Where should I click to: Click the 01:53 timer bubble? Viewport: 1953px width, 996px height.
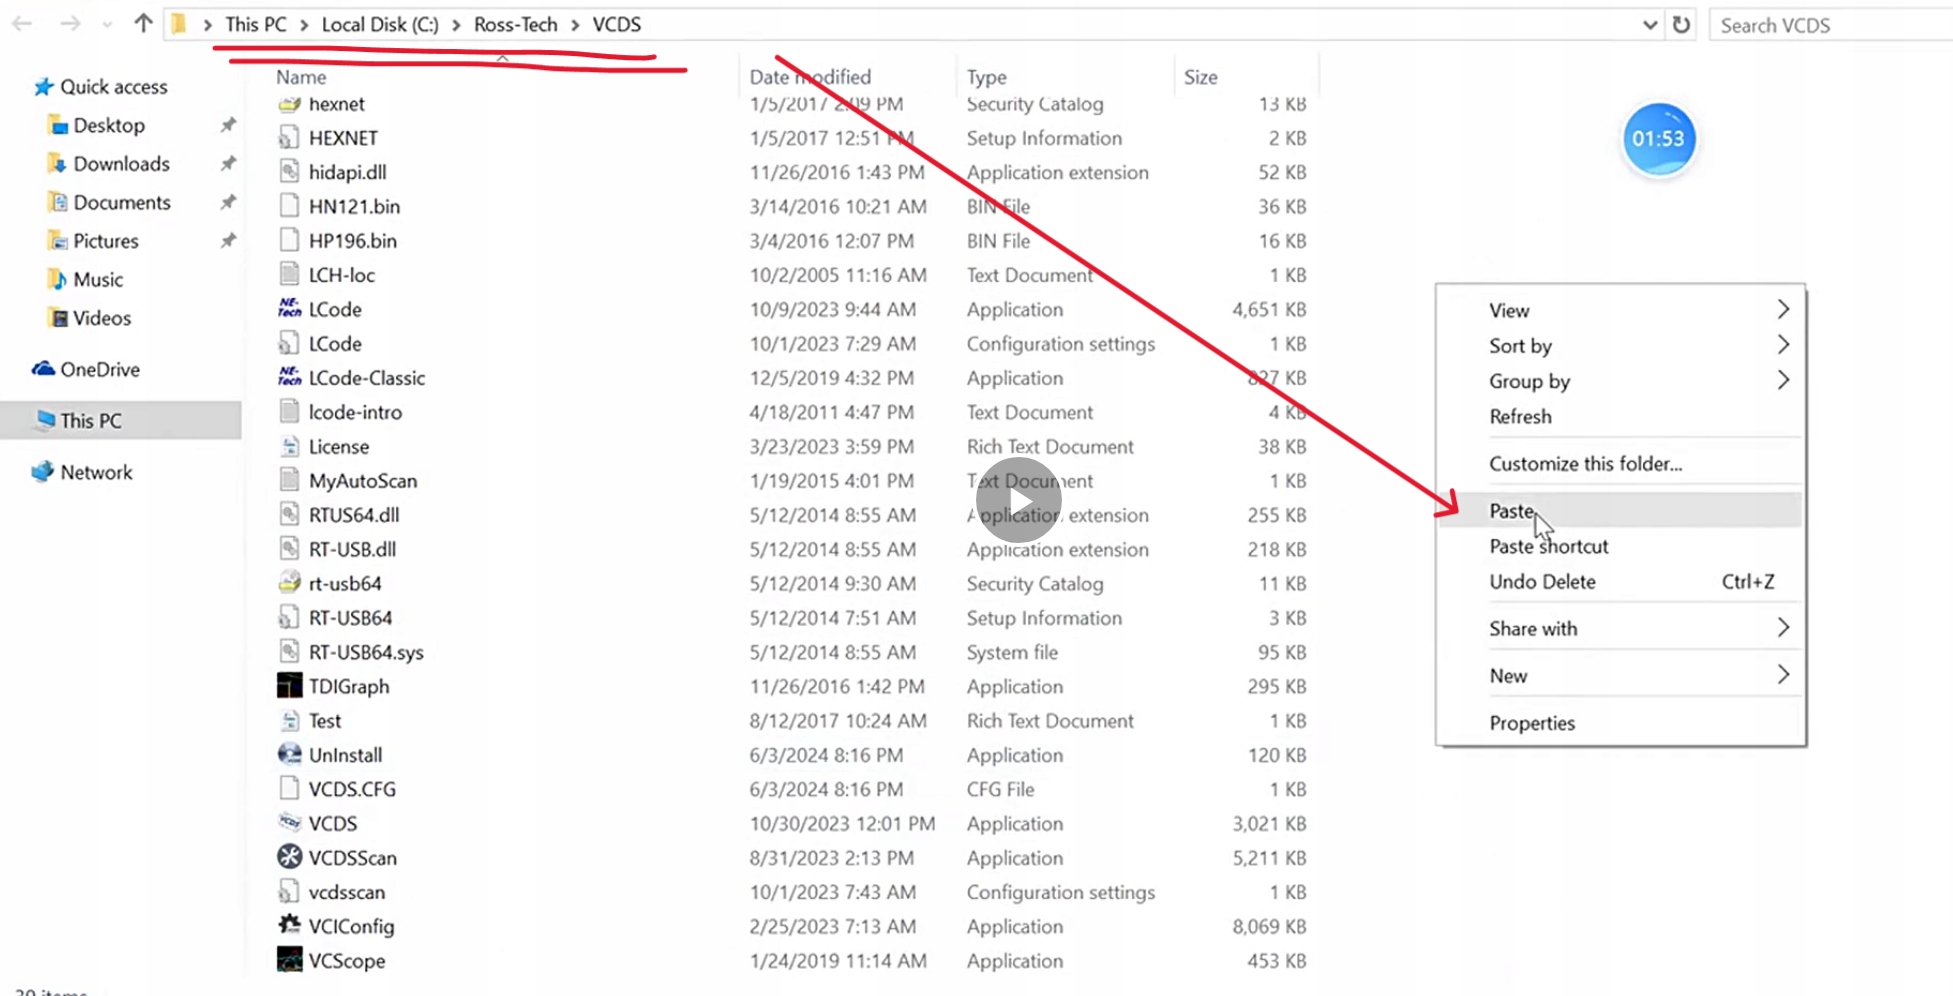(1658, 139)
